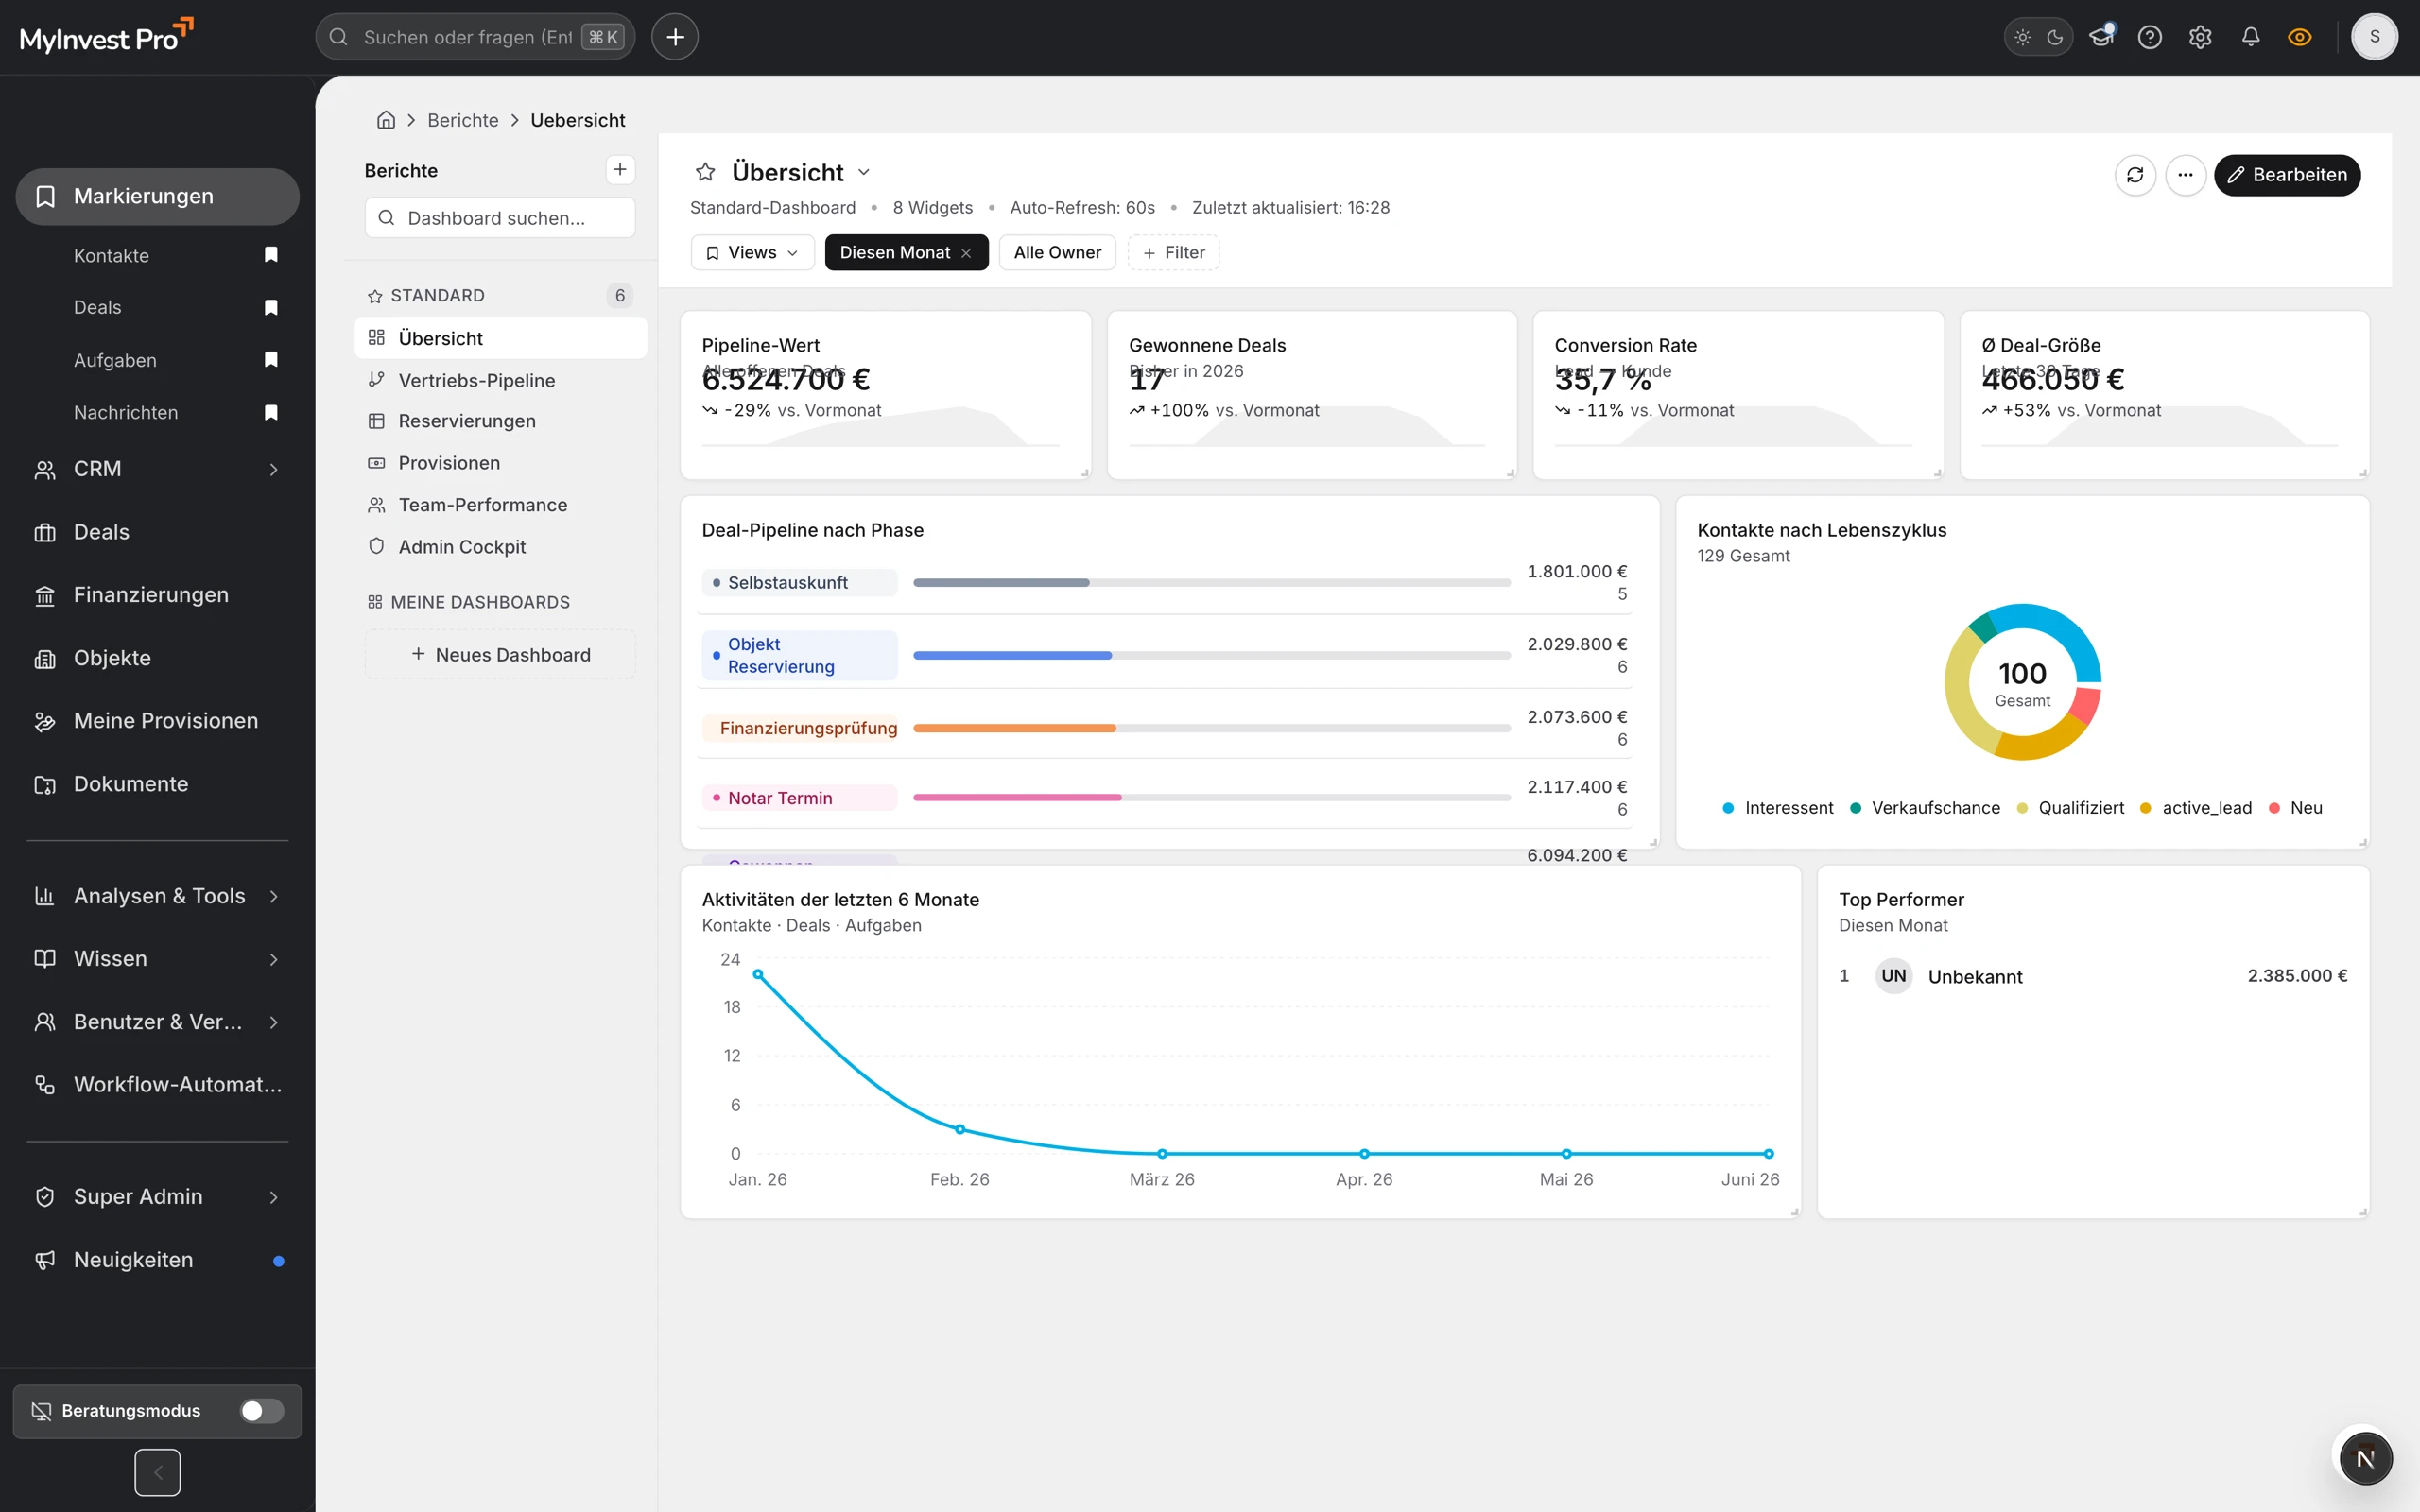The width and height of the screenshot is (2420, 1512).
Task: Expand Benutzer & Ver... section
Action: pyautogui.click(x=157, y=1022)
